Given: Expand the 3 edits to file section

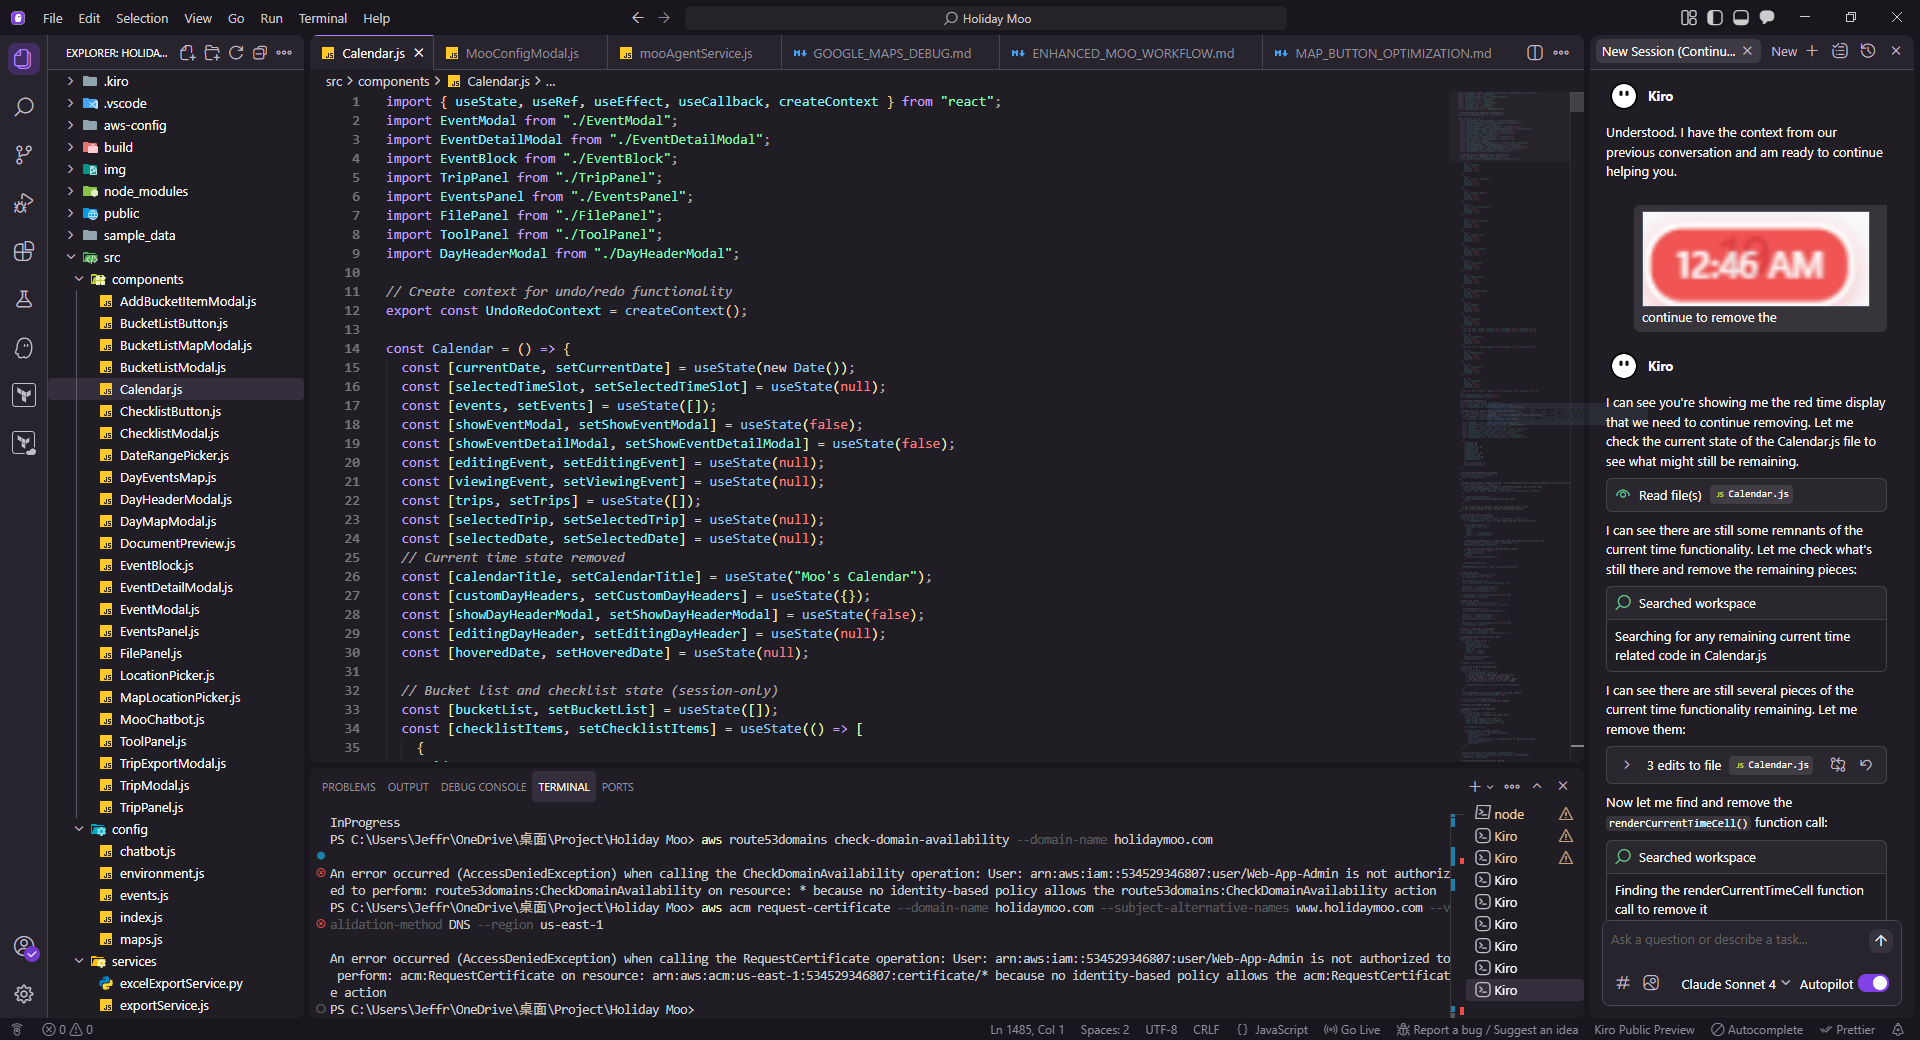Looking at the screenshot, I should pos(1627,765).
